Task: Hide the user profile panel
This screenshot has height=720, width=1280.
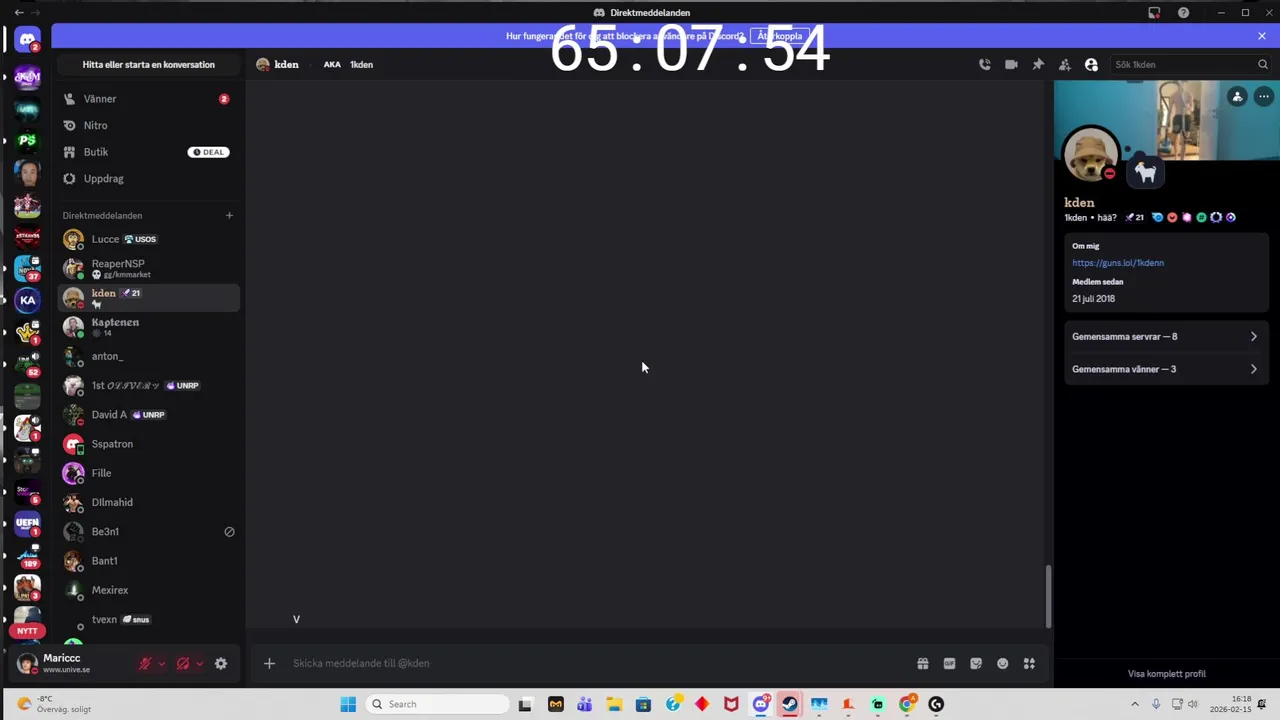Action: coord(1091,64)
